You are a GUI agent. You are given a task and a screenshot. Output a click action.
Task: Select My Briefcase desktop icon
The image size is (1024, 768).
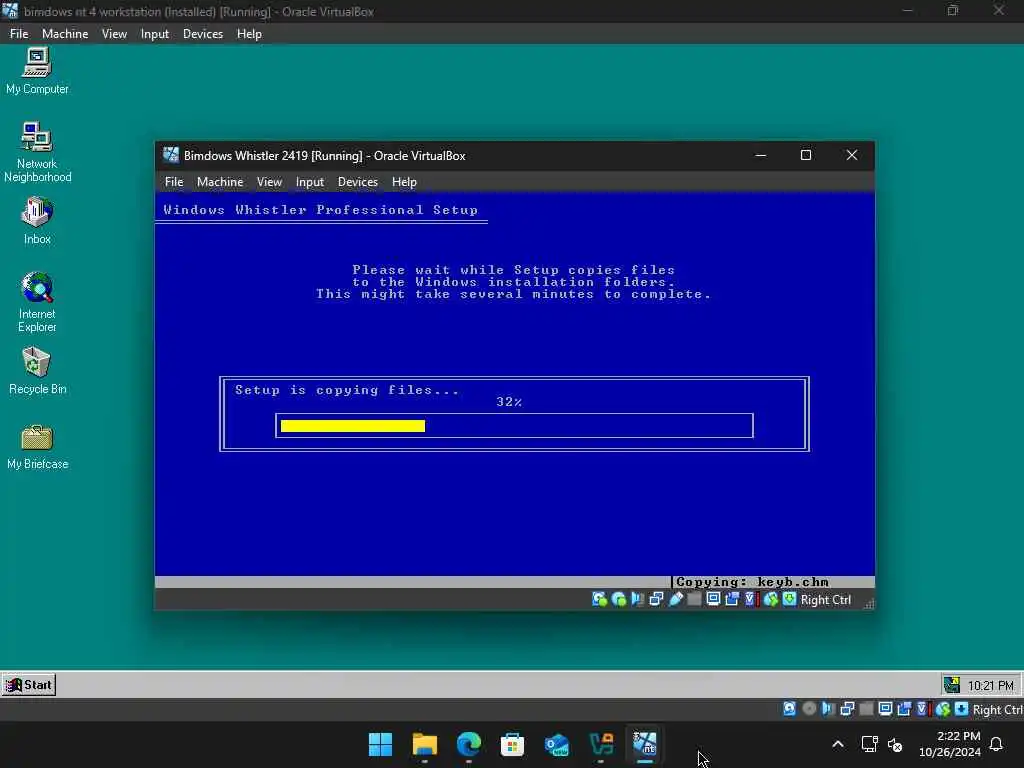(37, 447)
